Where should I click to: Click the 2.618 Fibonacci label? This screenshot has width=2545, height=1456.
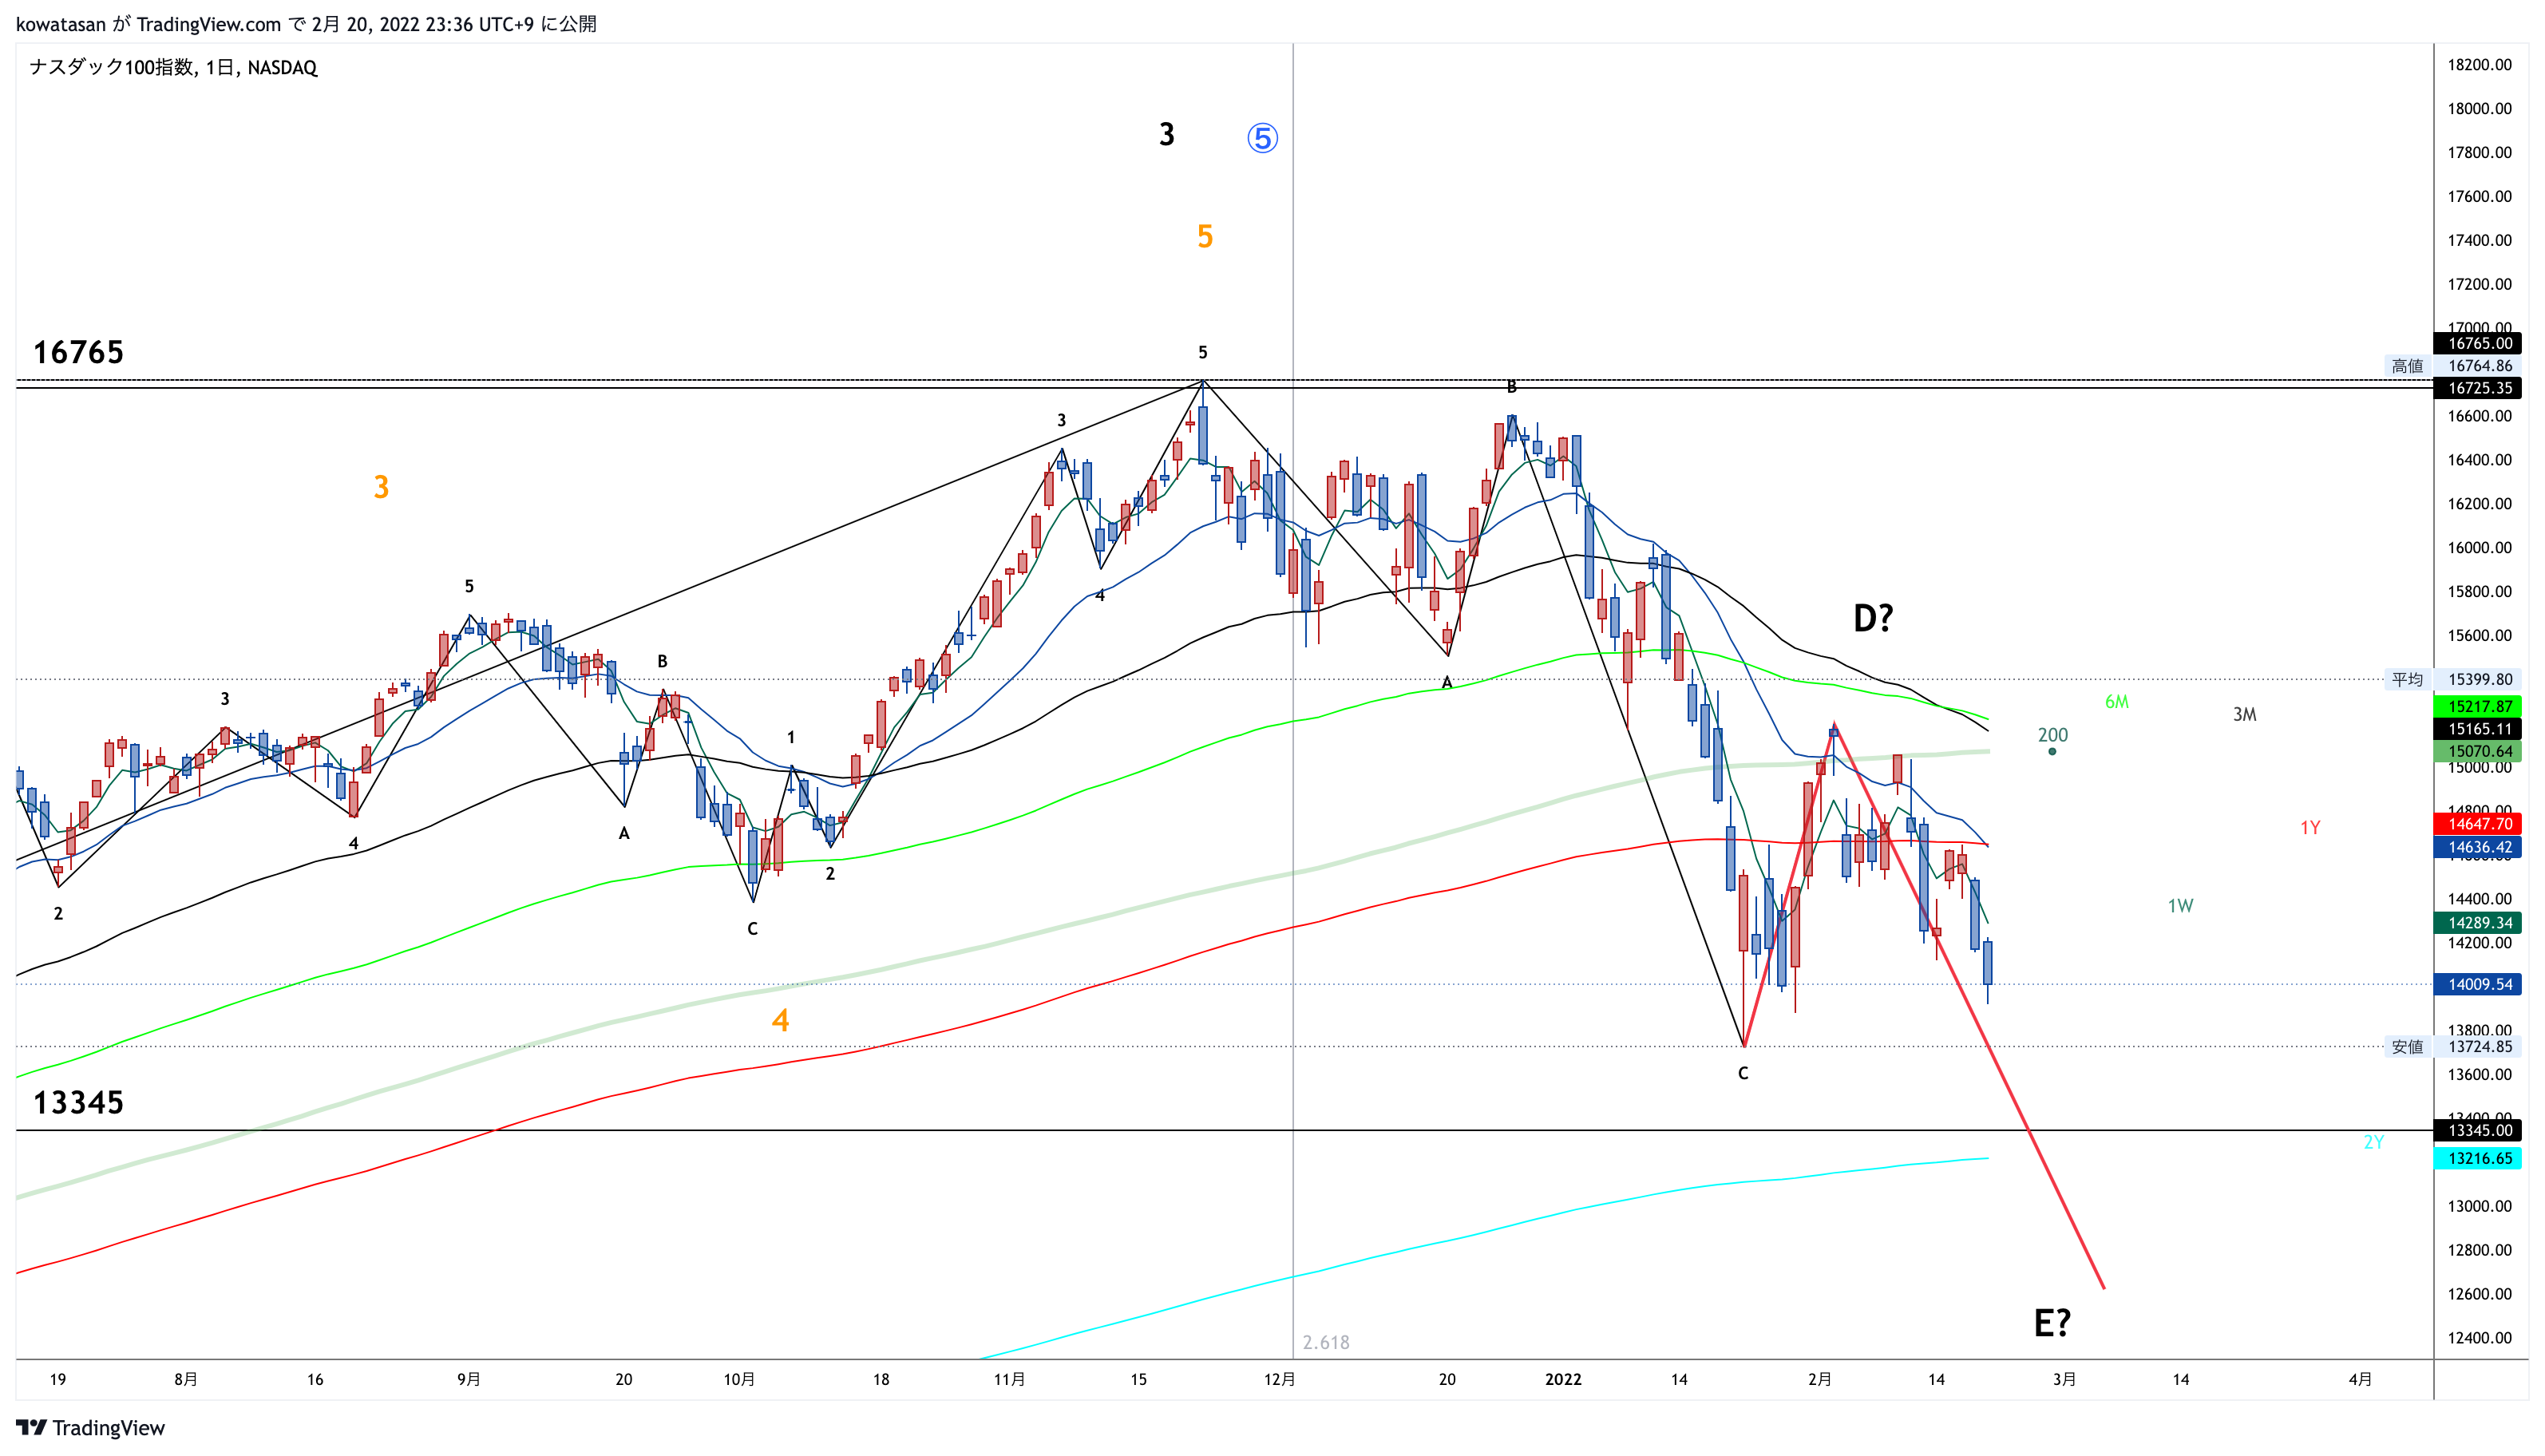[1326, 1342]
